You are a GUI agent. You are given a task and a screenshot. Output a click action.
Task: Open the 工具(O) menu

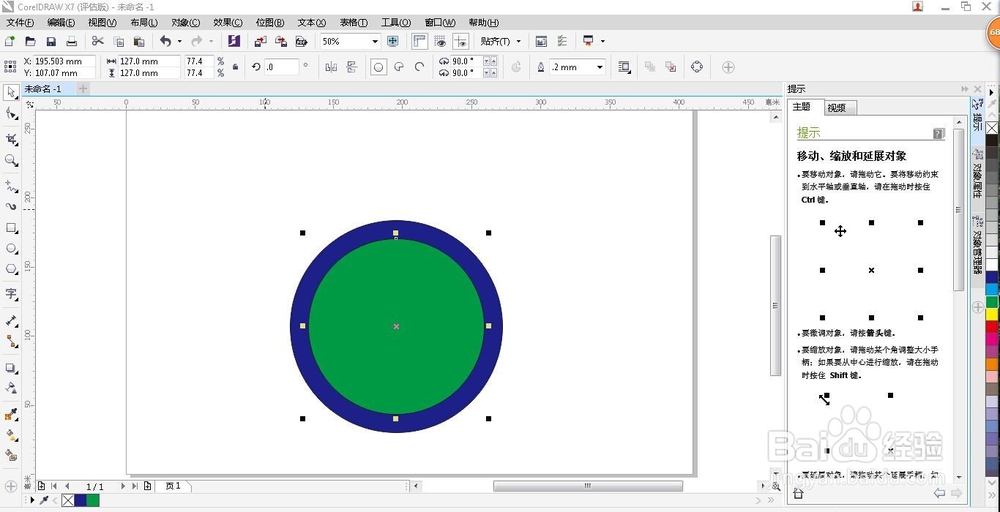click(396, 22)
